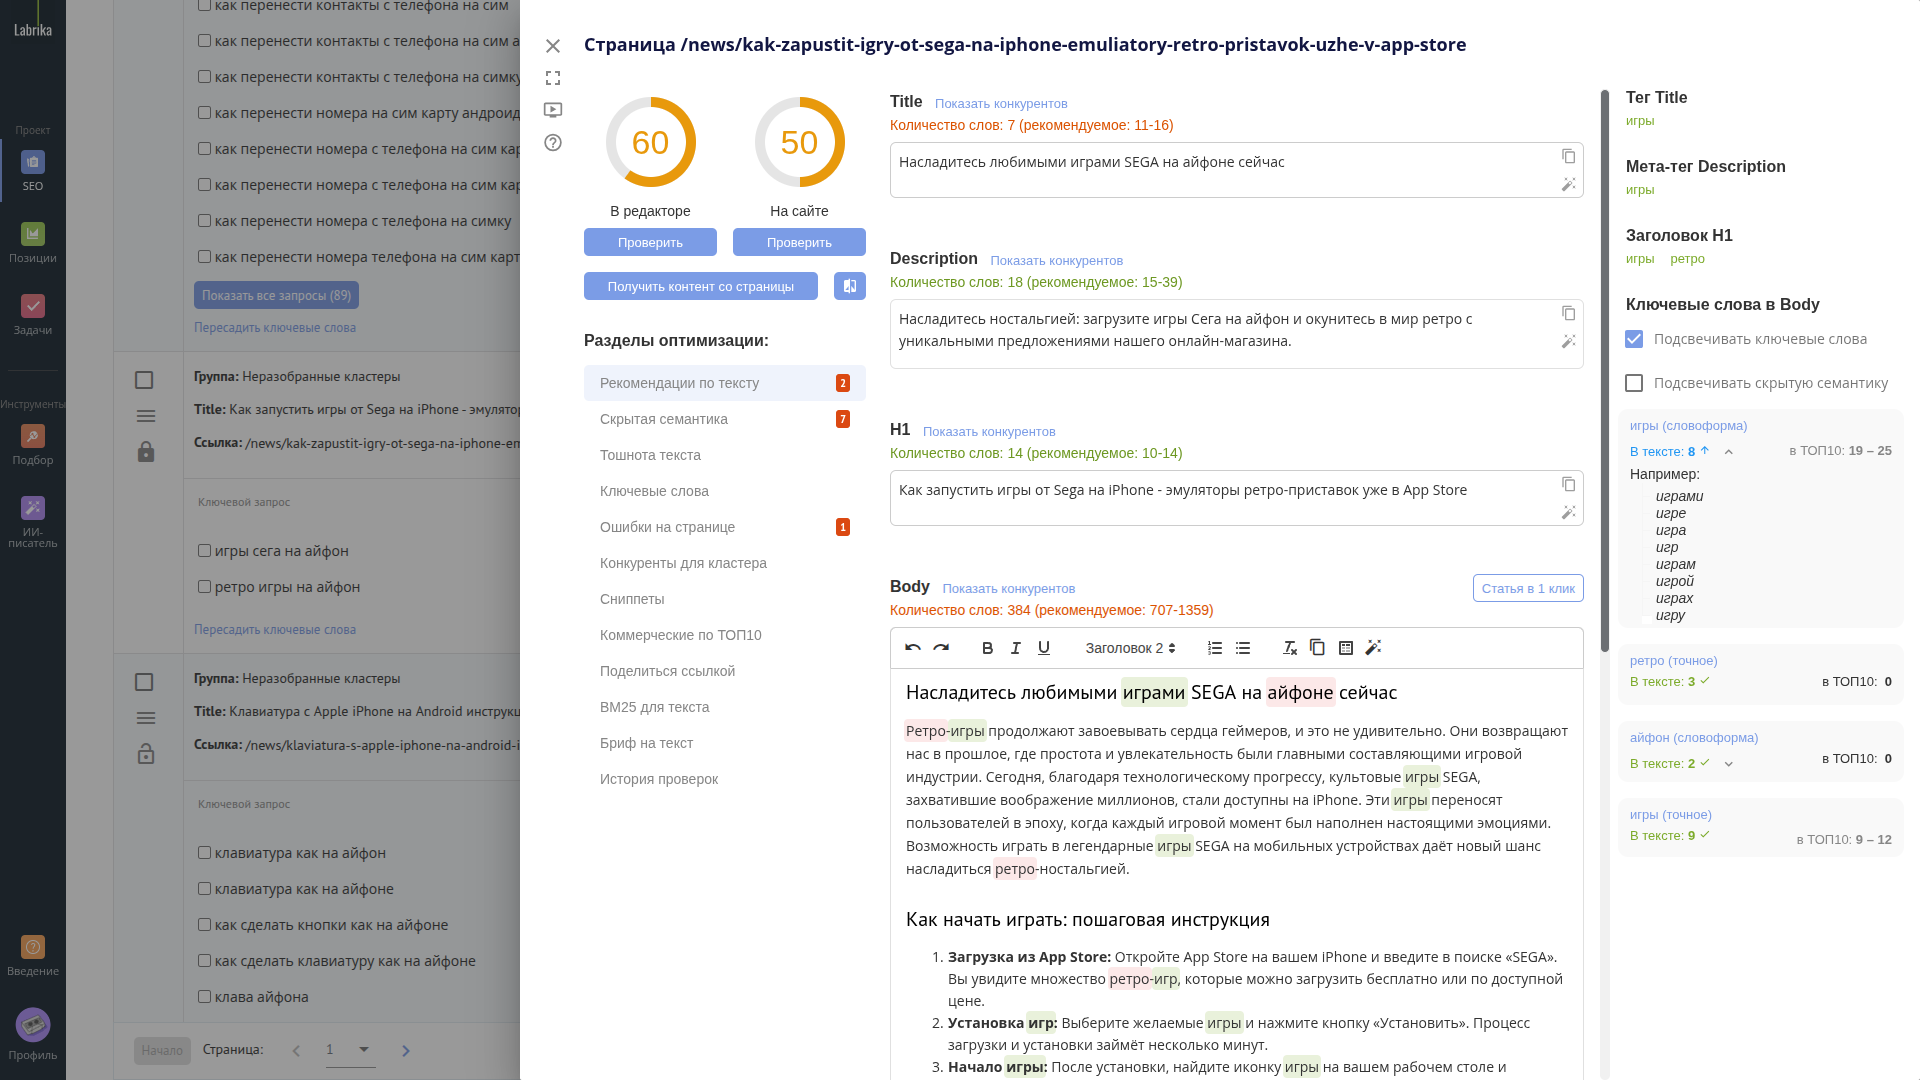Screen dimensions: 1920x1080
Task: Go to previous page in pagination
Action: coord(296,1051)
